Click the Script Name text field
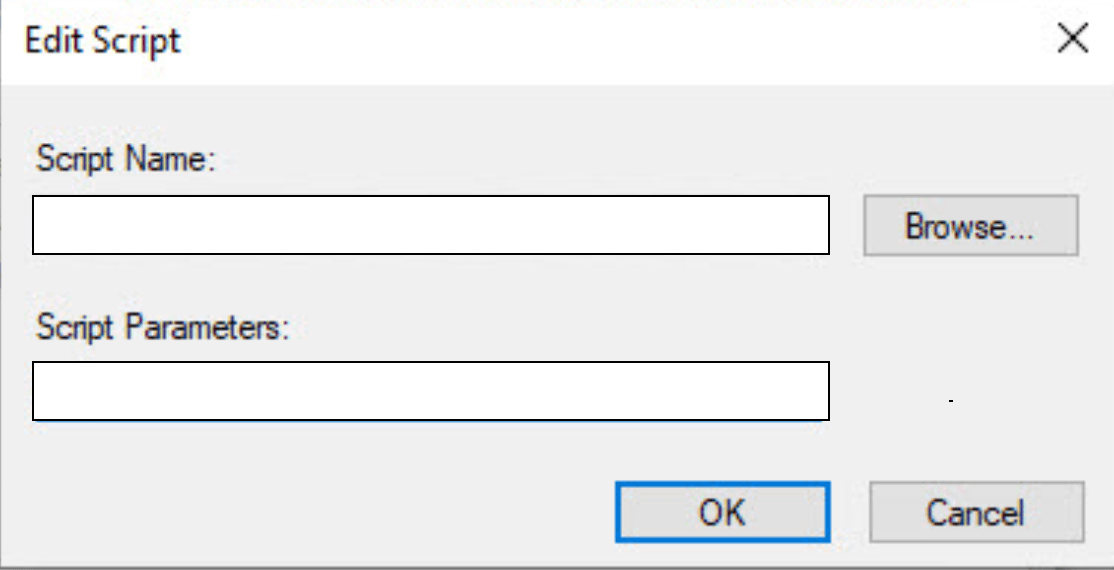 pyautogui.click(x=431, y=225)
